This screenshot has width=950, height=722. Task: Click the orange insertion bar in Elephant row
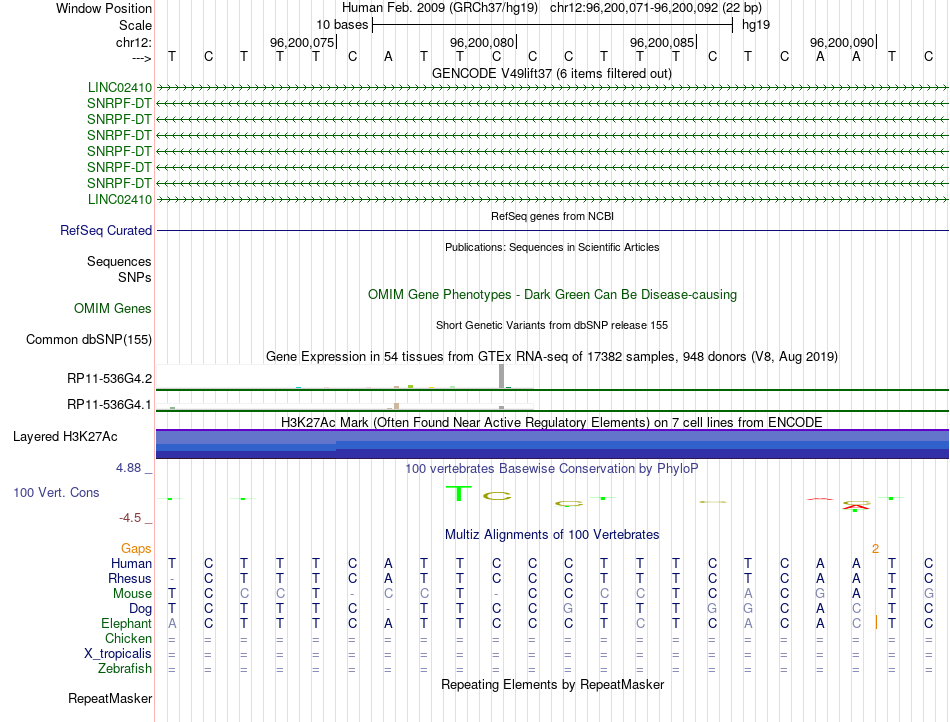pyautogui.click(x=876, y=623)
